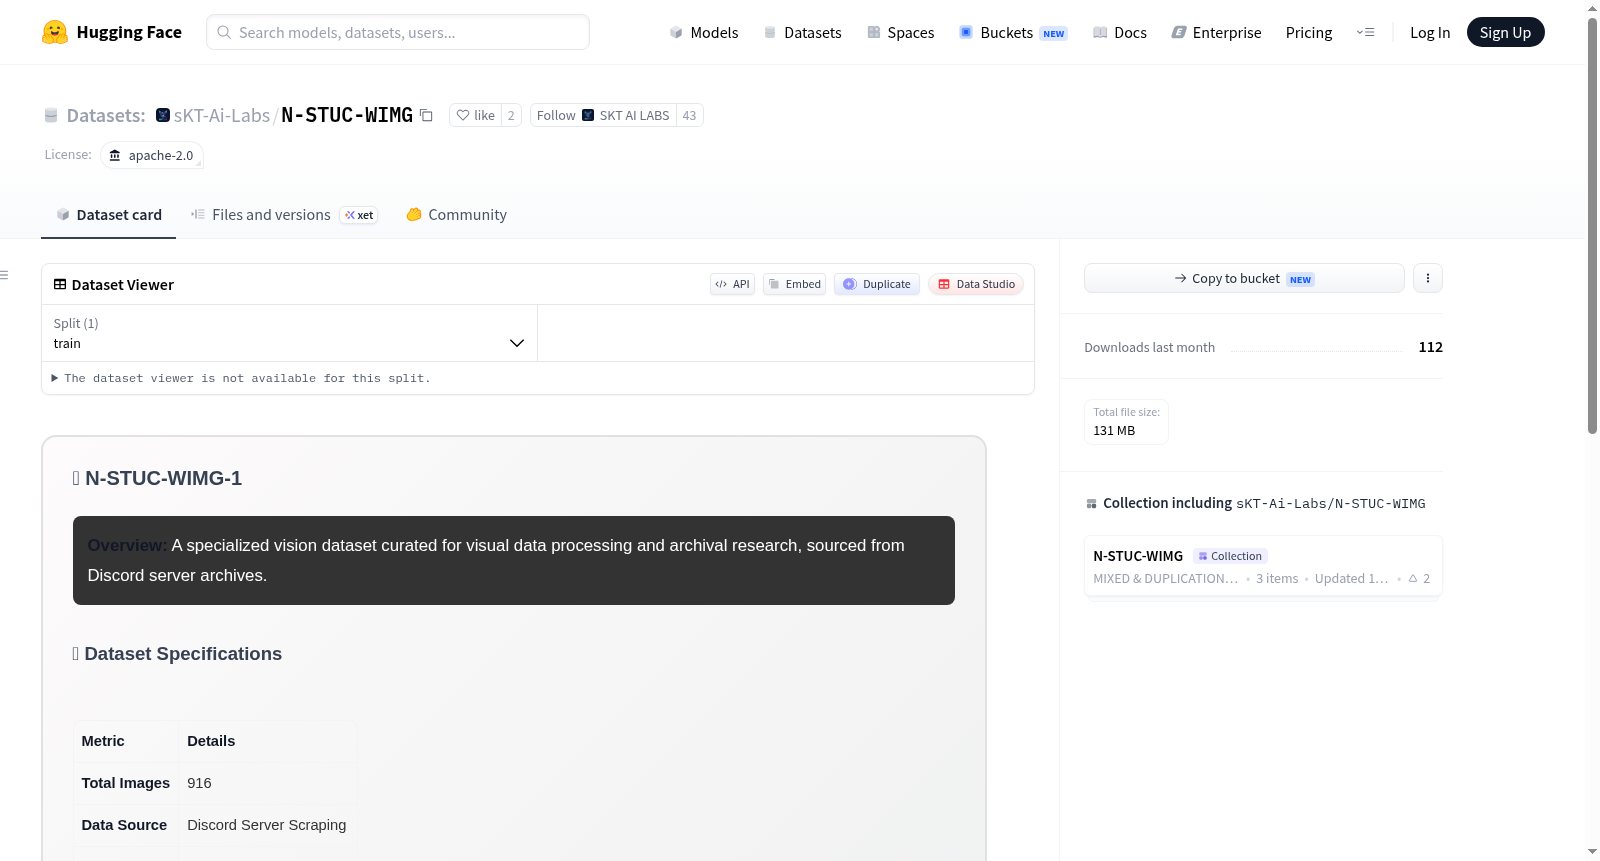Click the sKT-Ai-Labs organization avatar
Image resolution: width=1600 pixels, height=861 pixels.
pos(163,115)
